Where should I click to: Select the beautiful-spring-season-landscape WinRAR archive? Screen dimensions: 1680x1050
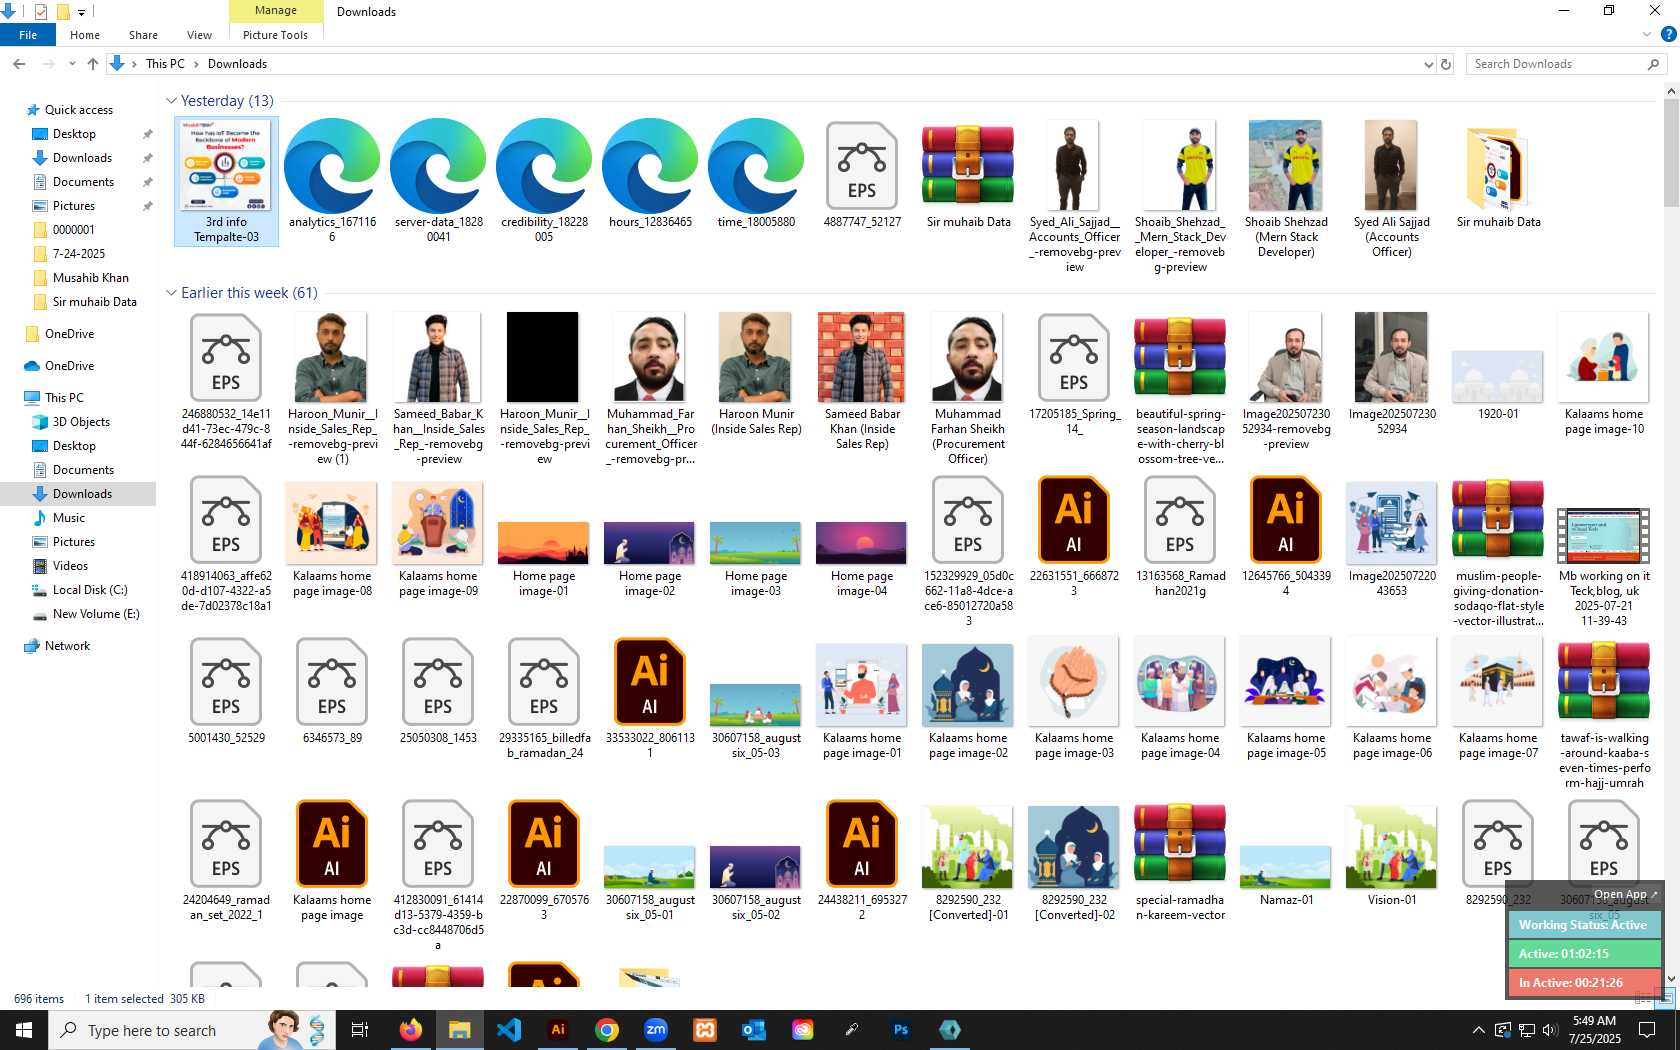[1180, 358]
